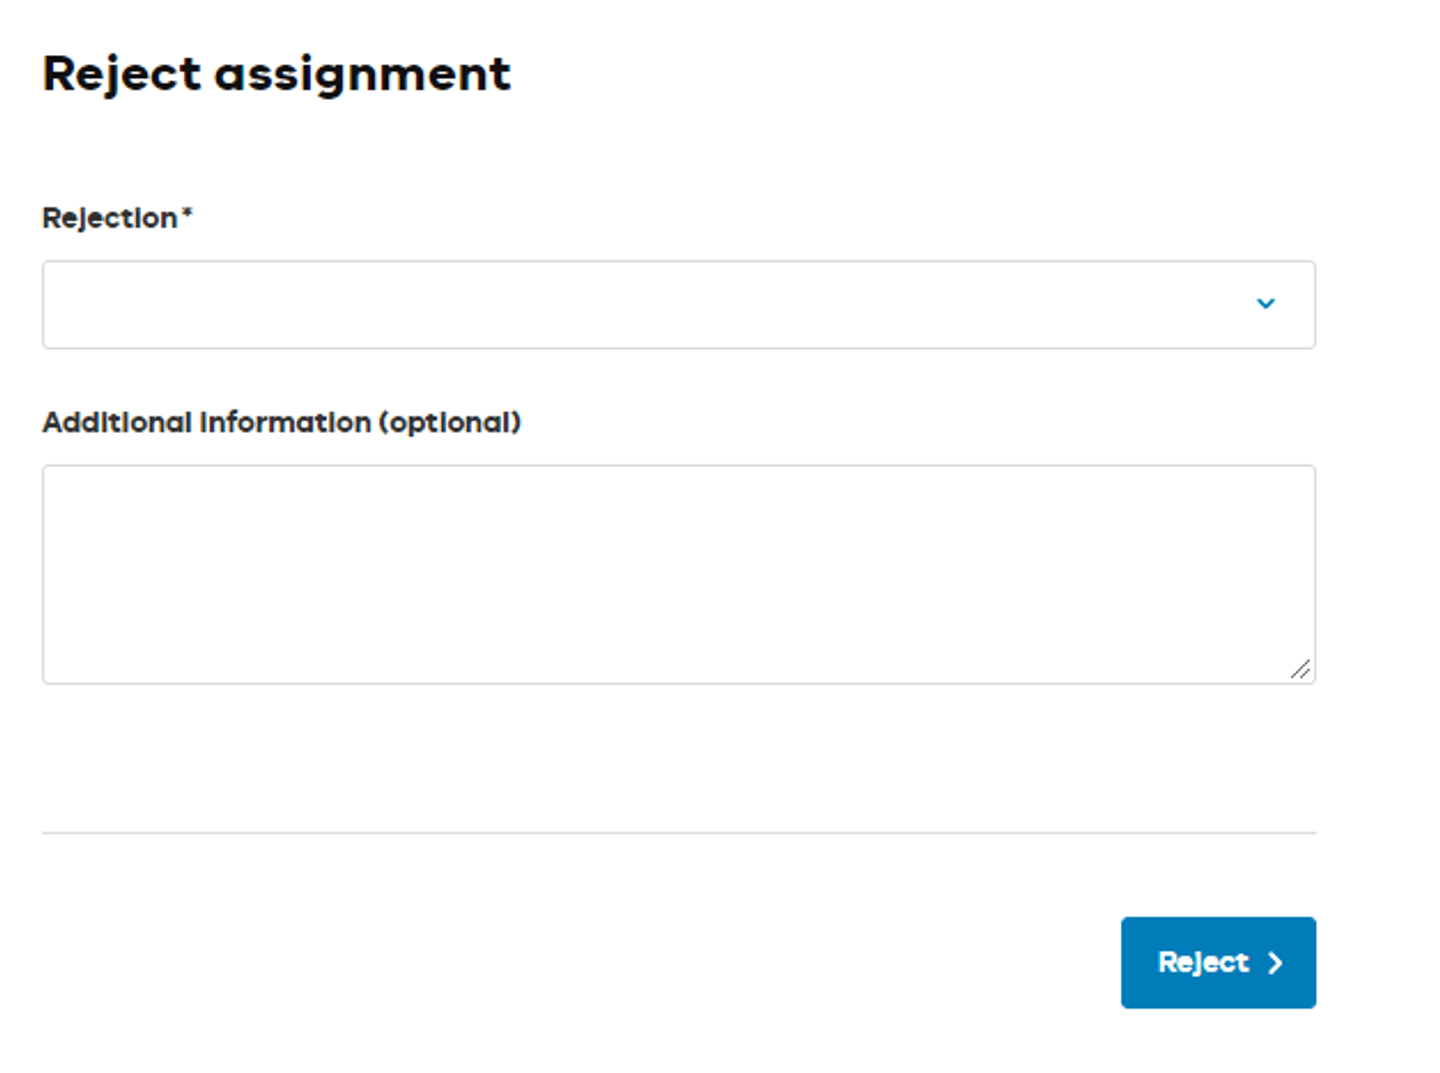The image size is (1440, 1073).
Task: Click the Additional information (optional) label
Action: (x=281, y=423)
